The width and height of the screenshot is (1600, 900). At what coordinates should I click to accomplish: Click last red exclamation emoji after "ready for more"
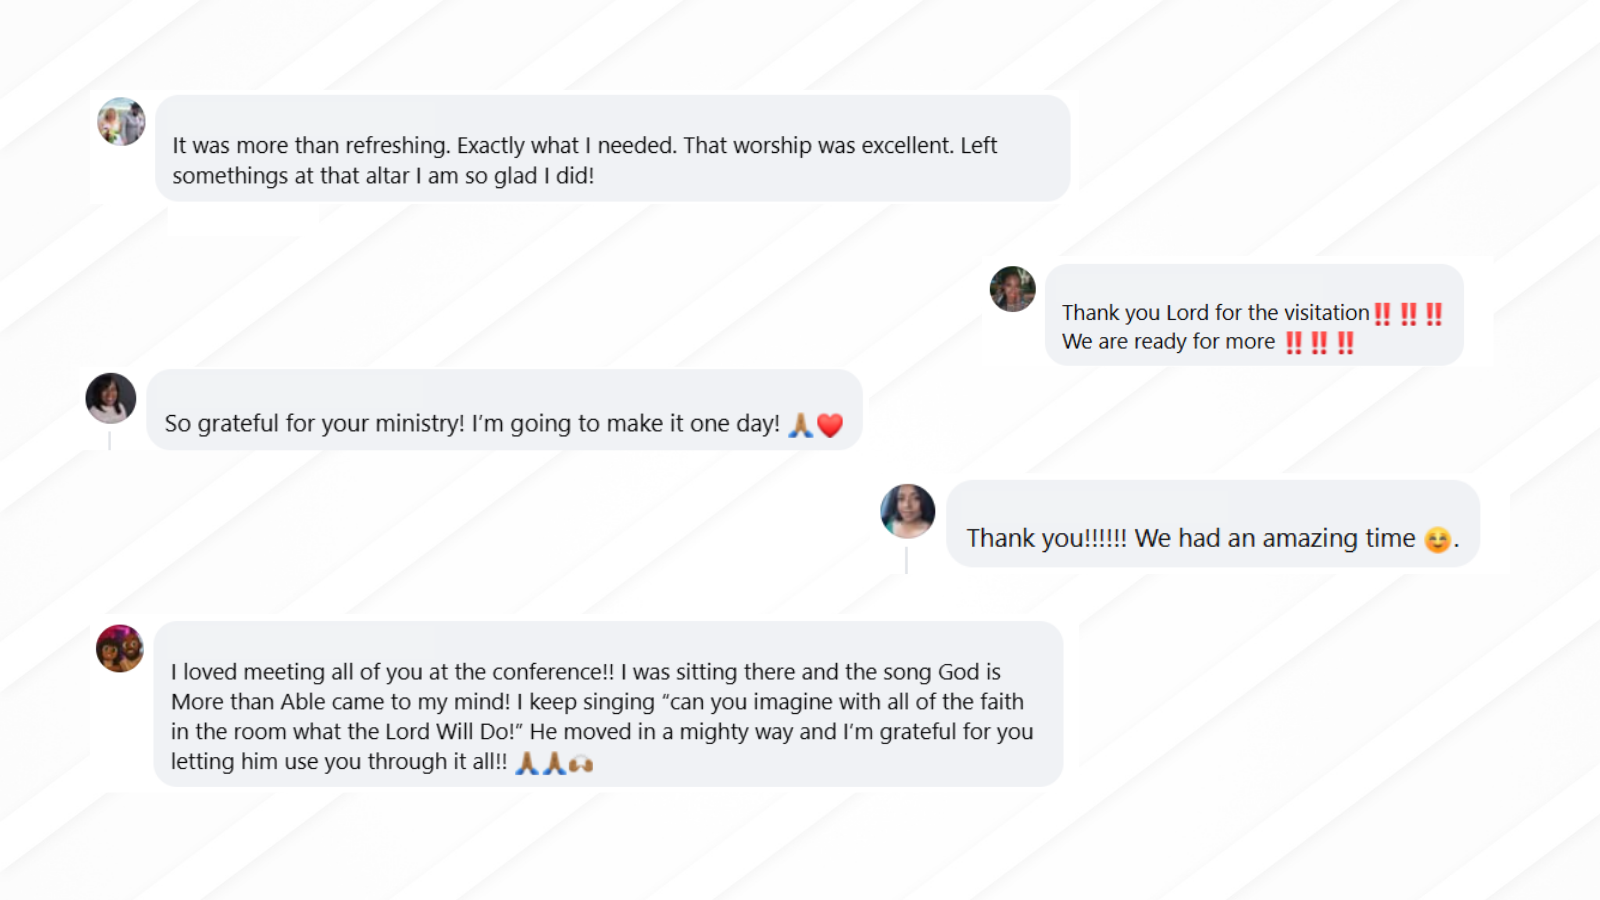(x=1345, y=343)
